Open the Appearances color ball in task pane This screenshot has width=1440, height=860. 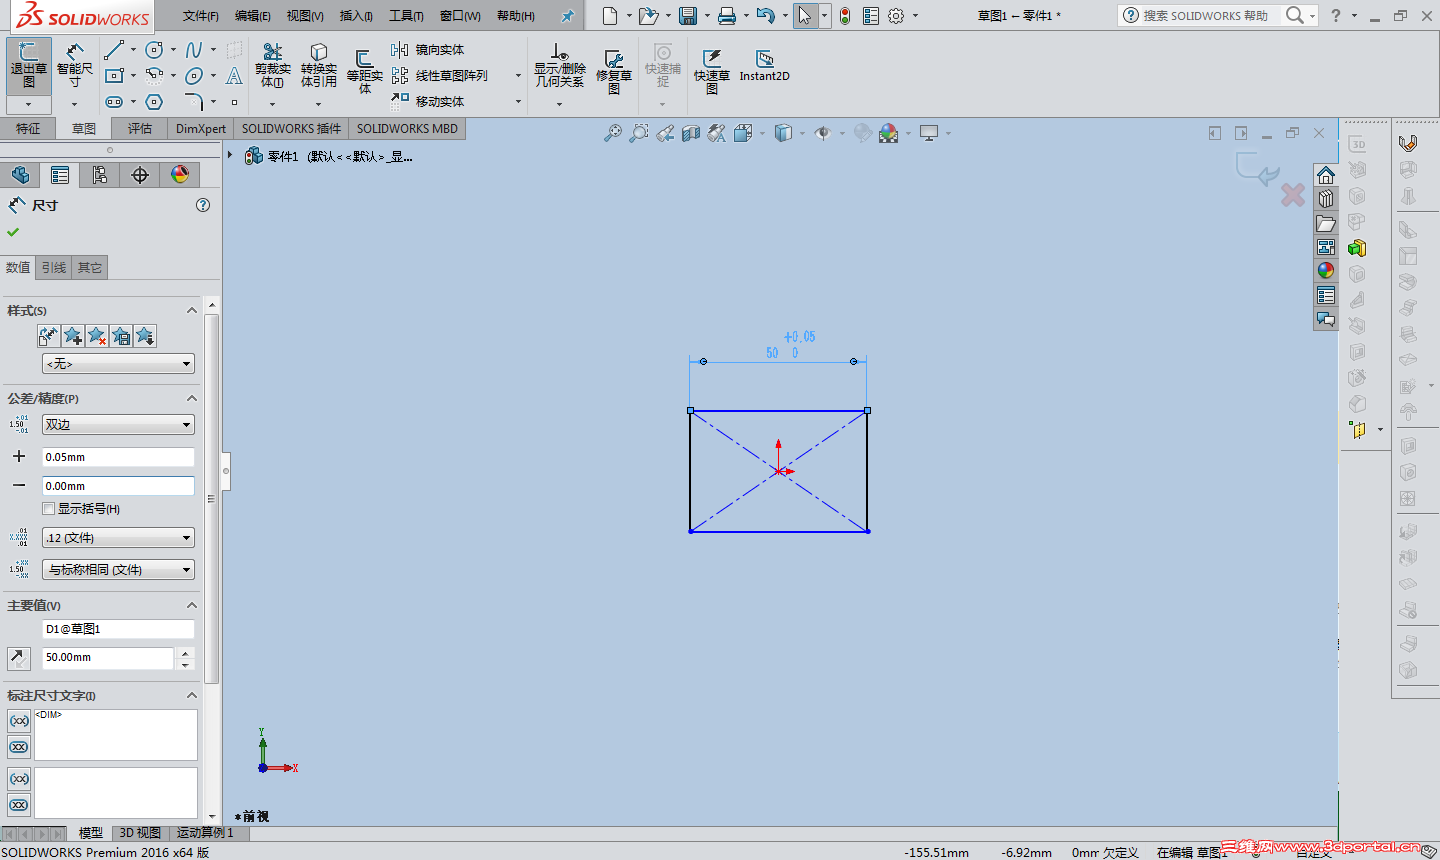(1326, 270)
